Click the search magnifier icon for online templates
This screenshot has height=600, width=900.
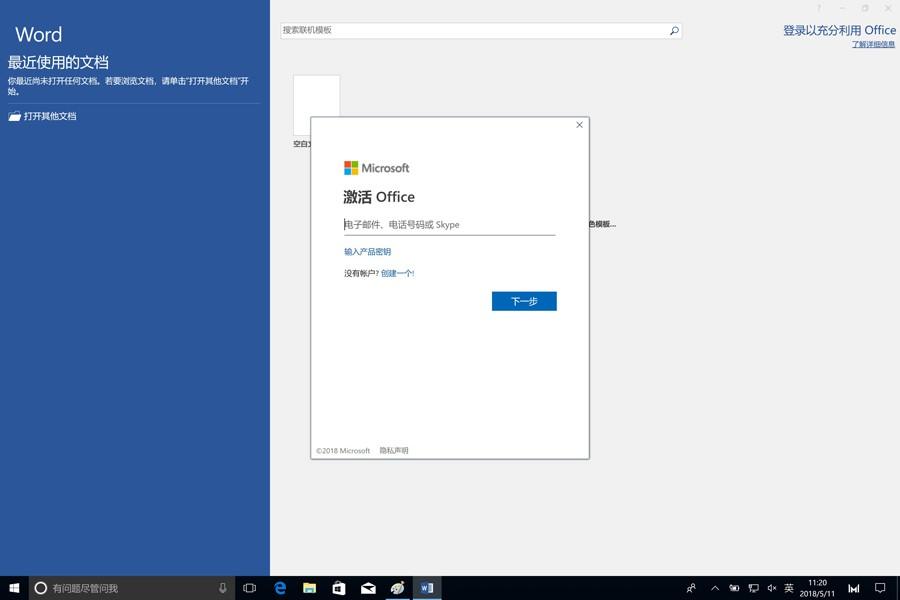click(674, 30)
